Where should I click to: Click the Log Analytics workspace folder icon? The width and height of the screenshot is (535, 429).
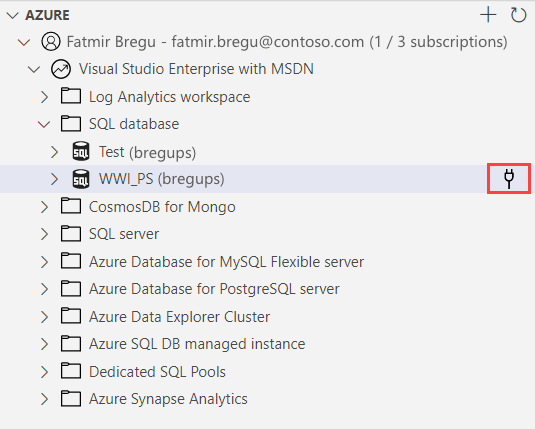point(71,96)
